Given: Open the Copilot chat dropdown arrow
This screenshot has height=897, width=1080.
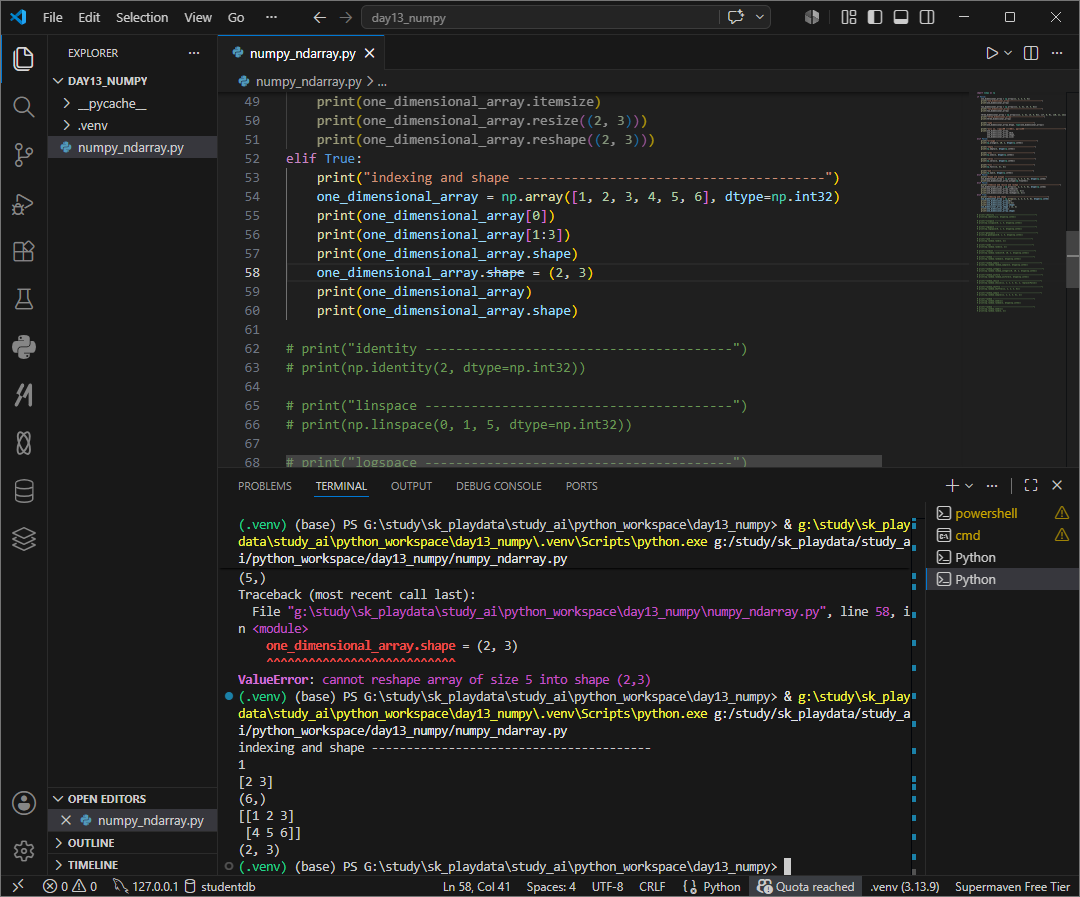Looking at the screenshot, I should point(760,17).
